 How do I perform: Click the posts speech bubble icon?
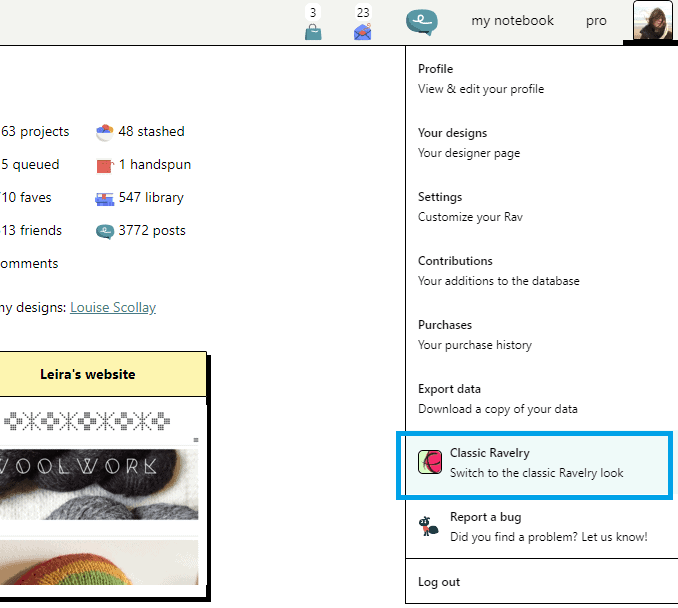point(105,231)
